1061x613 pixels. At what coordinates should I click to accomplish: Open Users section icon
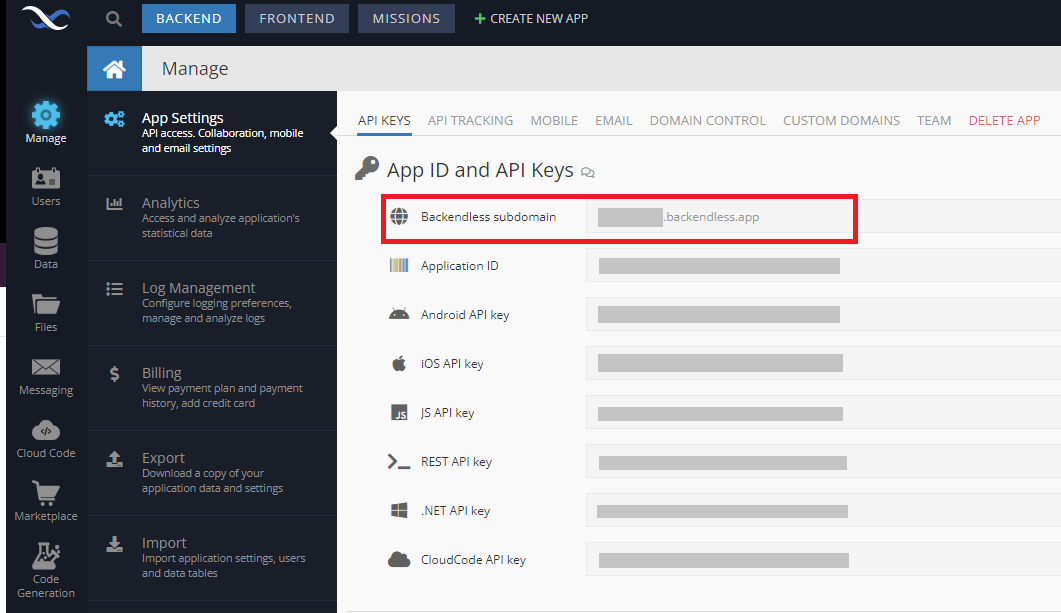(45, 179)
